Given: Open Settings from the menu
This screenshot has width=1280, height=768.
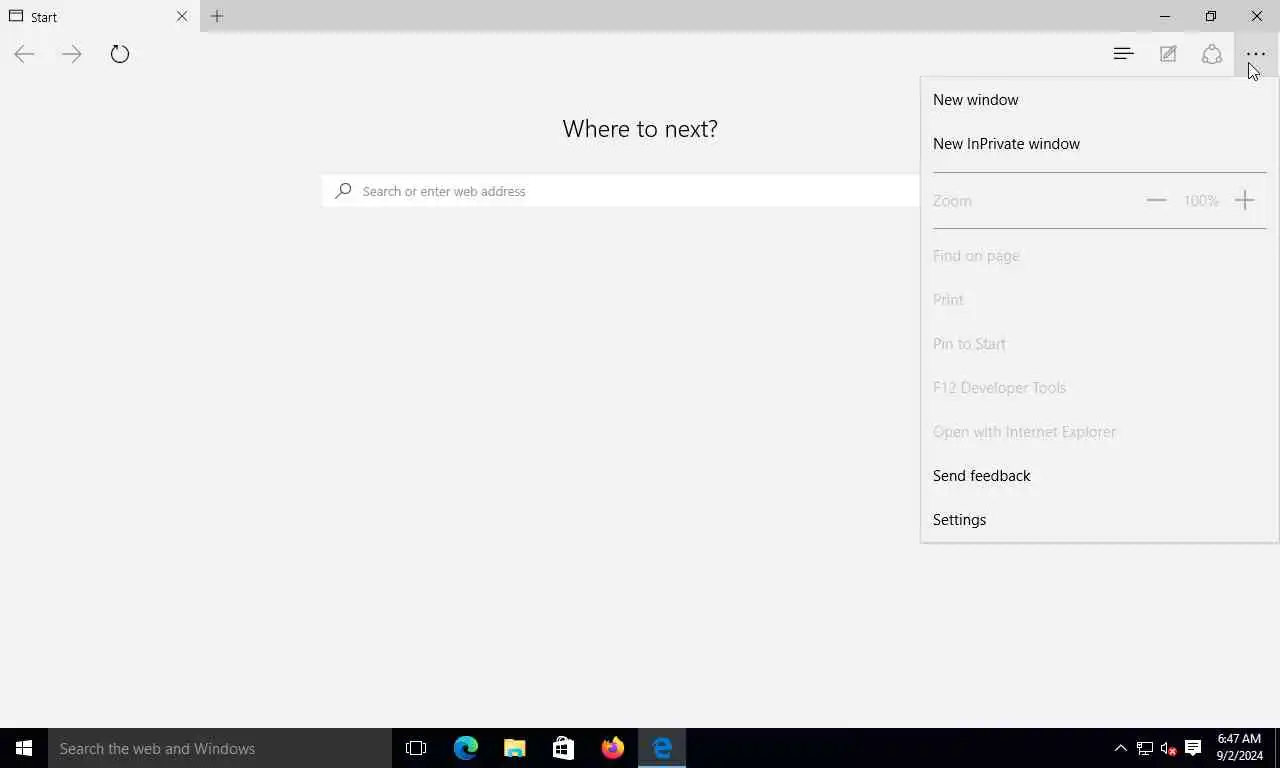Looking at the screenshot, I should pyautogui.click(x=1099, y=520).
